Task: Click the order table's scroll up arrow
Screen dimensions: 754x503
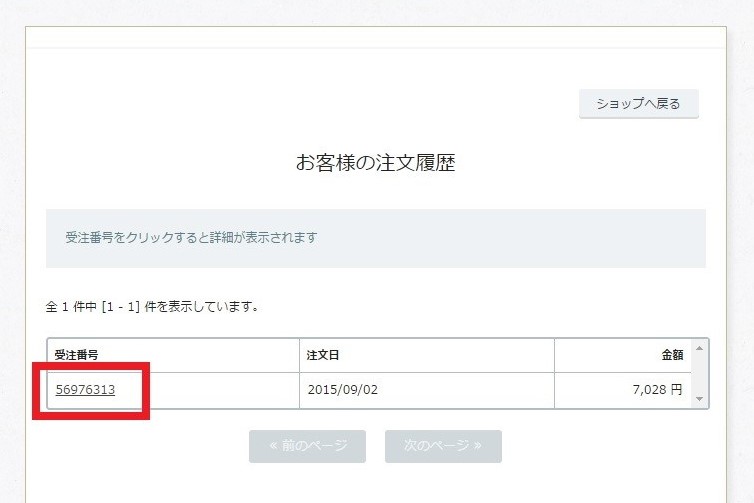Action: tap(699, 348)
